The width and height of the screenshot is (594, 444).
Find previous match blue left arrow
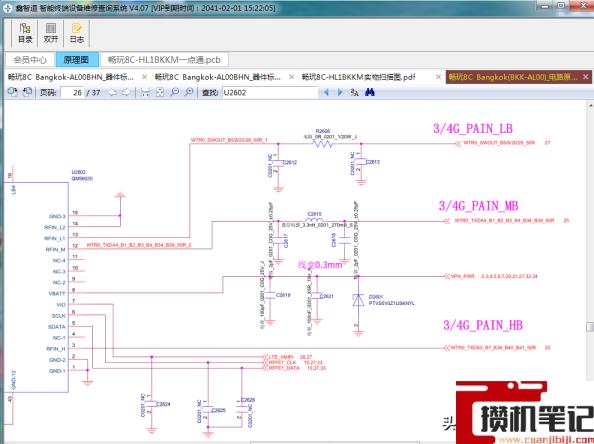[x=326, y=92]
